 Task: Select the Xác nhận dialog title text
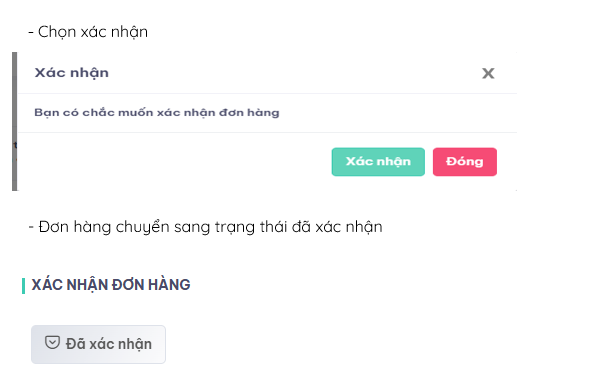point(72,73)
